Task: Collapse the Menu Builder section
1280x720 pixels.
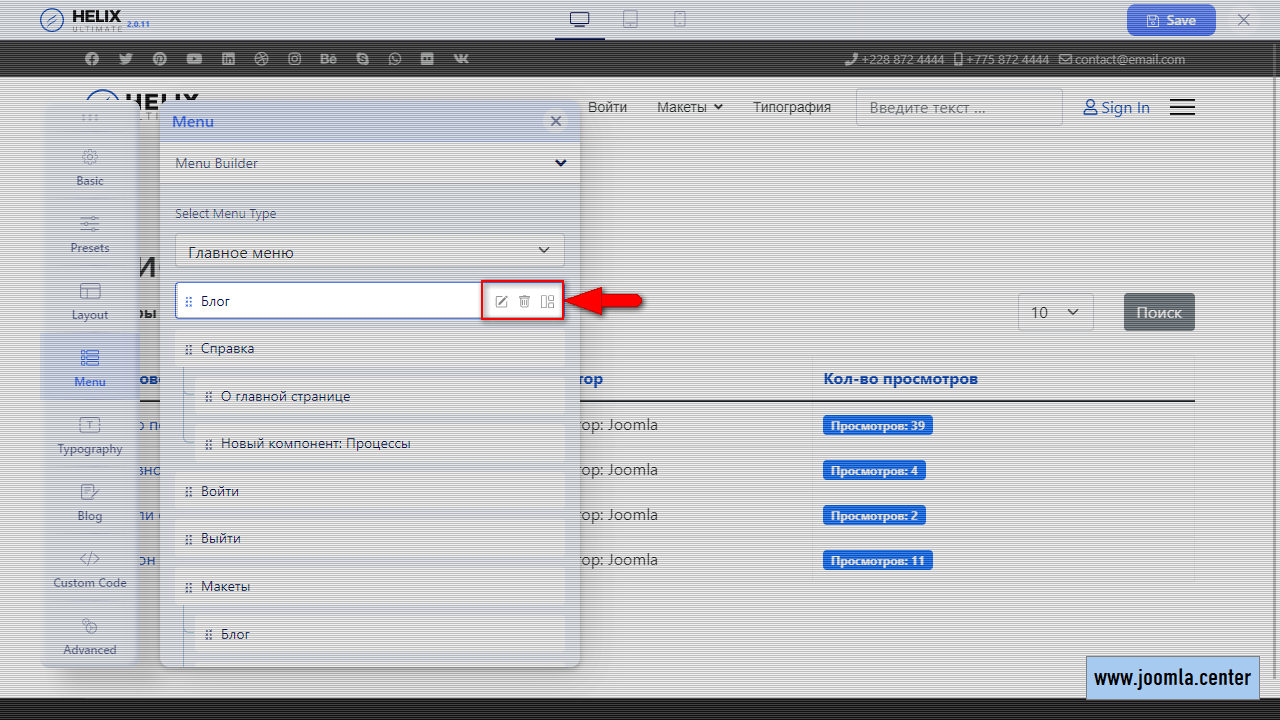Action: point(560,163)
